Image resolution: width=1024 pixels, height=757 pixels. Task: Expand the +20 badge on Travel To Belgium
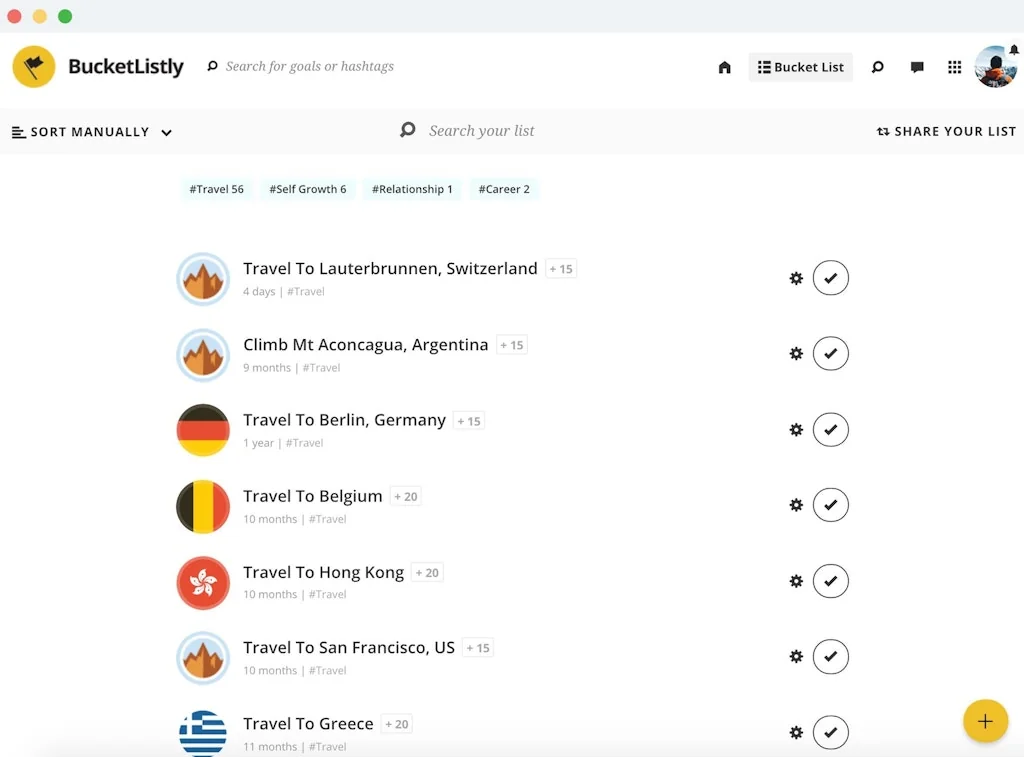pyautogui.click(x=405, y=495)
